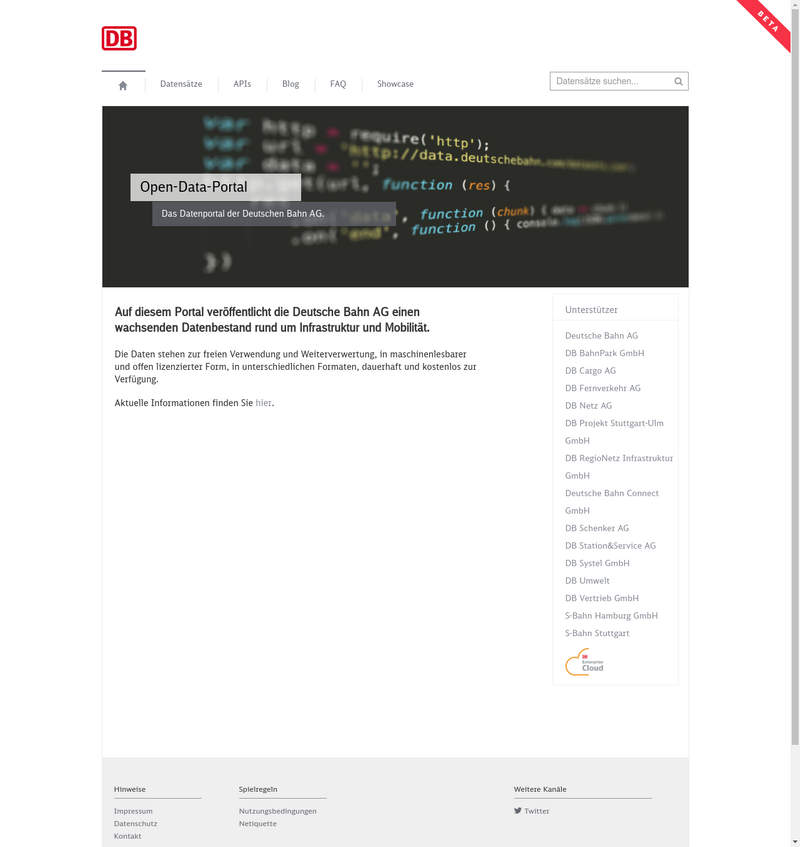800x847 pixels.
Task: Open the Impressum footer link
Action: click(x=133, y=811)
